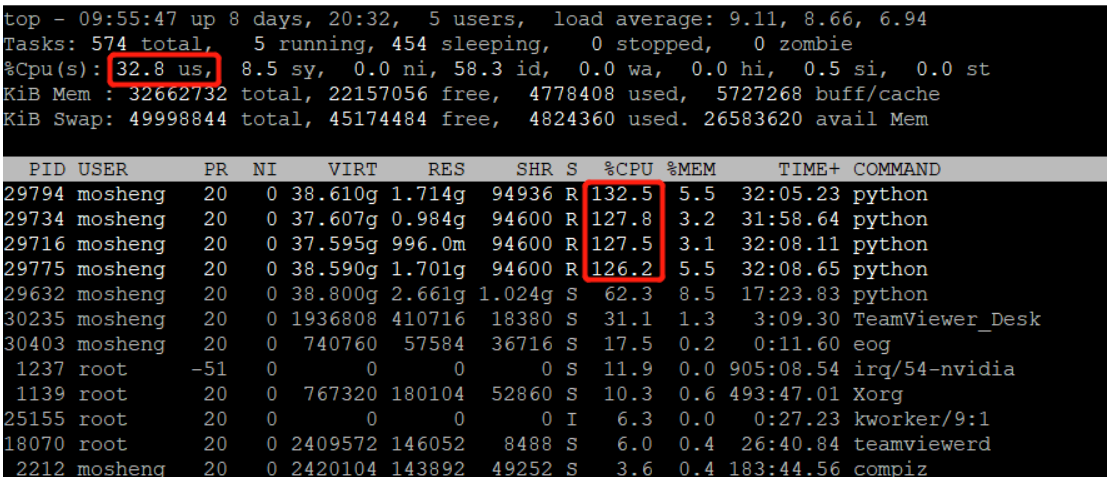Viewport: 1107px width, 477px height.
Task: Click the 32:05.23 time value
Action: pos(791,194)
